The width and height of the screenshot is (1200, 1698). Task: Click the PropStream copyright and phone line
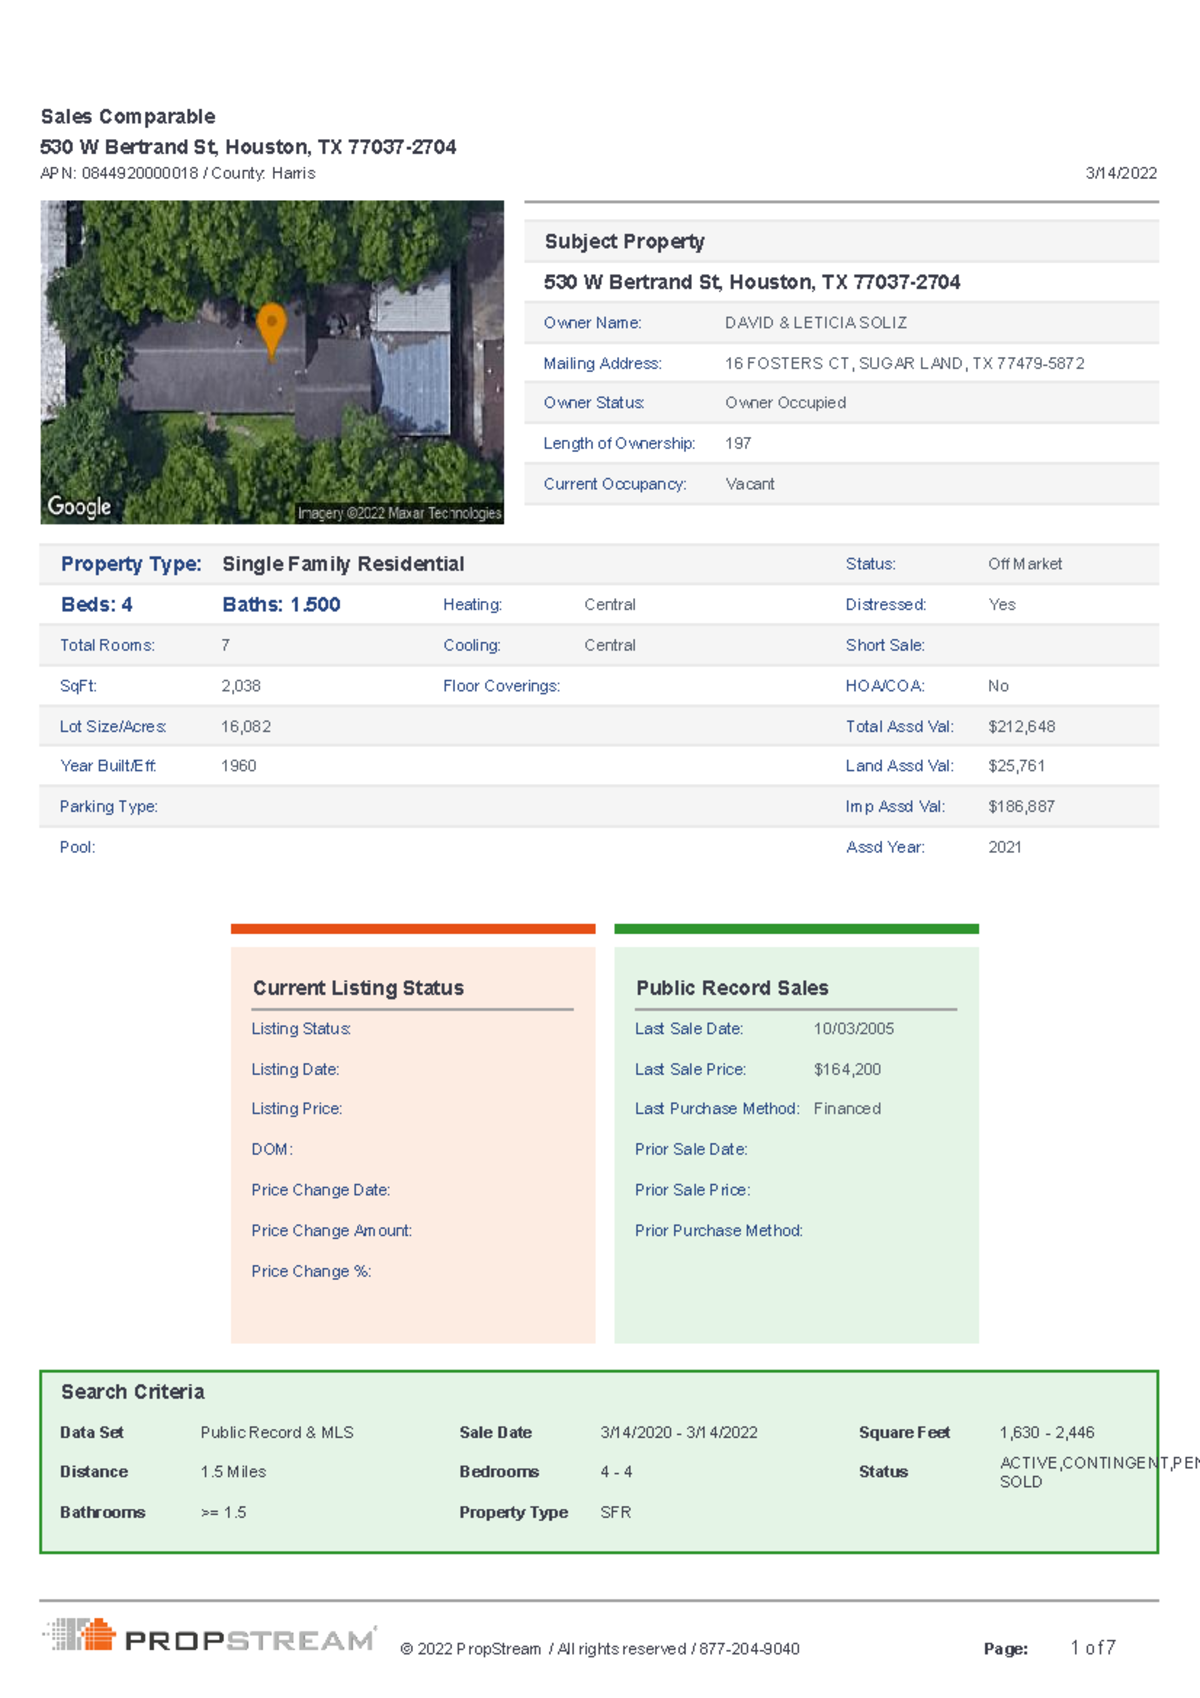pos(600,1649)
